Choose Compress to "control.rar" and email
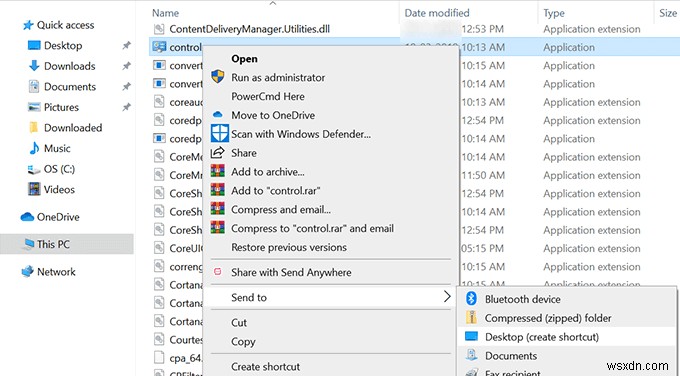 click(313, 229)
